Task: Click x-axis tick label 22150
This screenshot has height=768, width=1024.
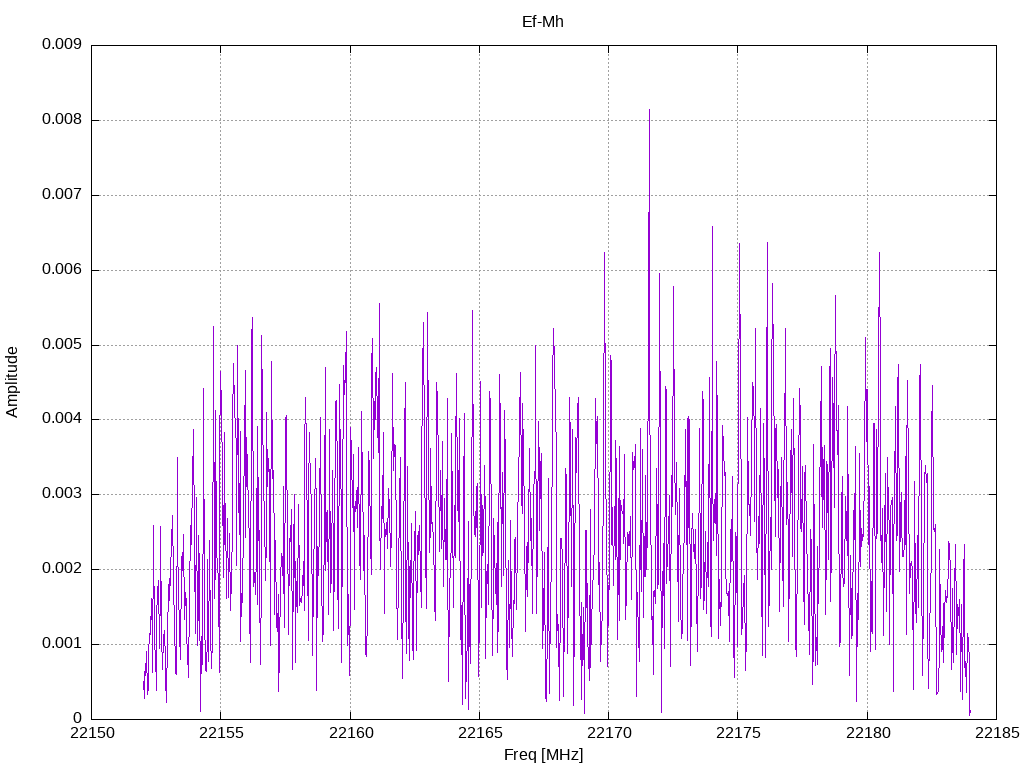Action: point(92,733)
